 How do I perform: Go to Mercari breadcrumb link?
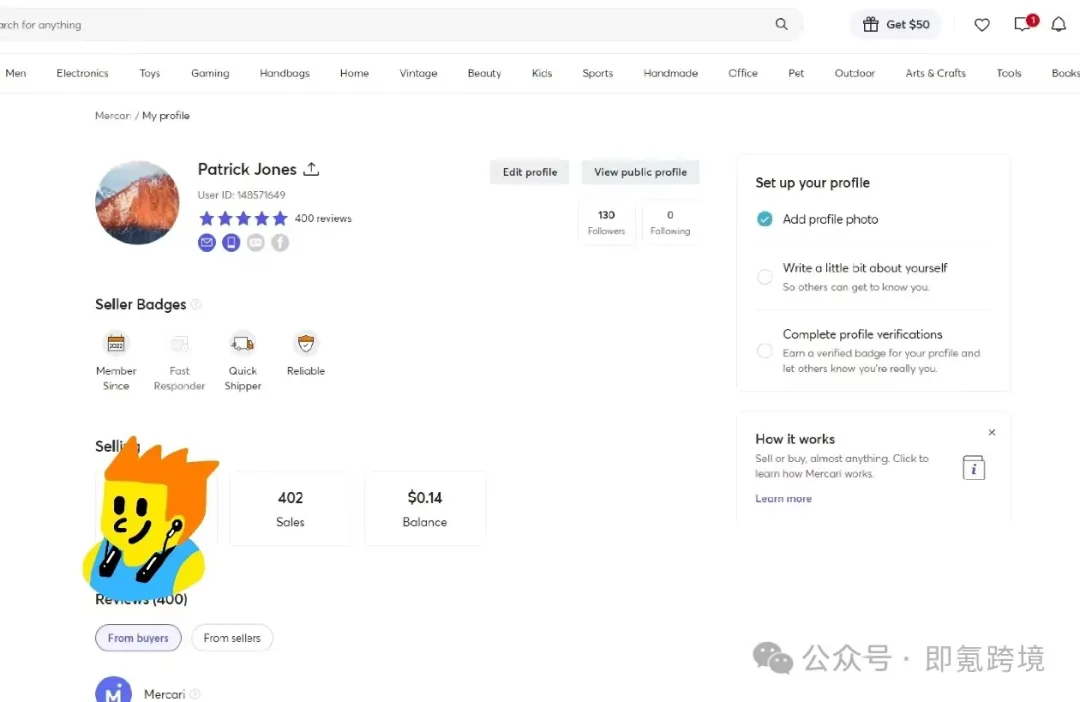click(x=113, y=116)
